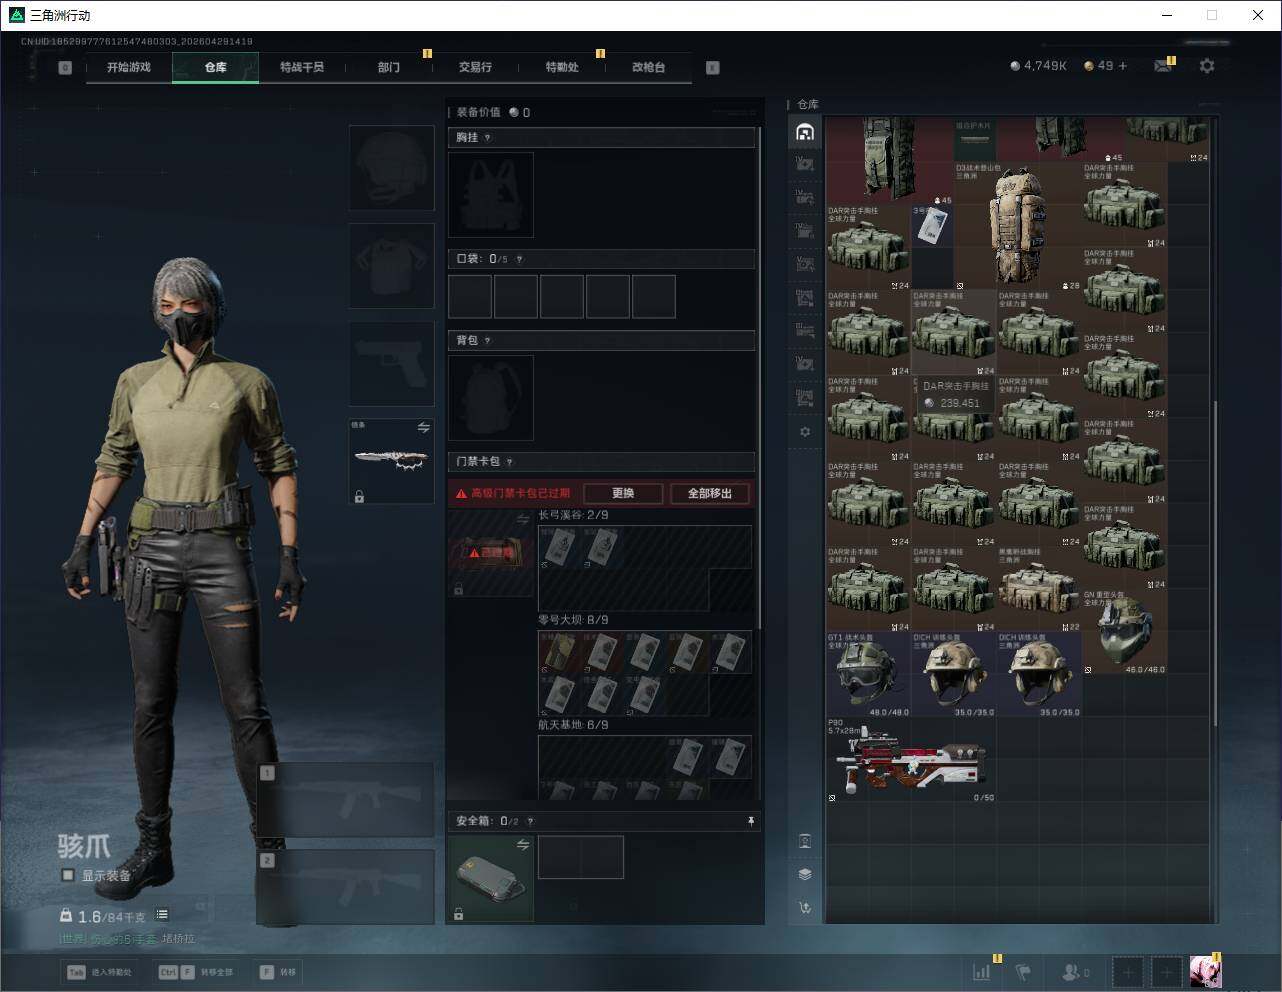Open the mail envelope icon
This screenshot has width=1282, height=992.
(x=1162, y=66)
